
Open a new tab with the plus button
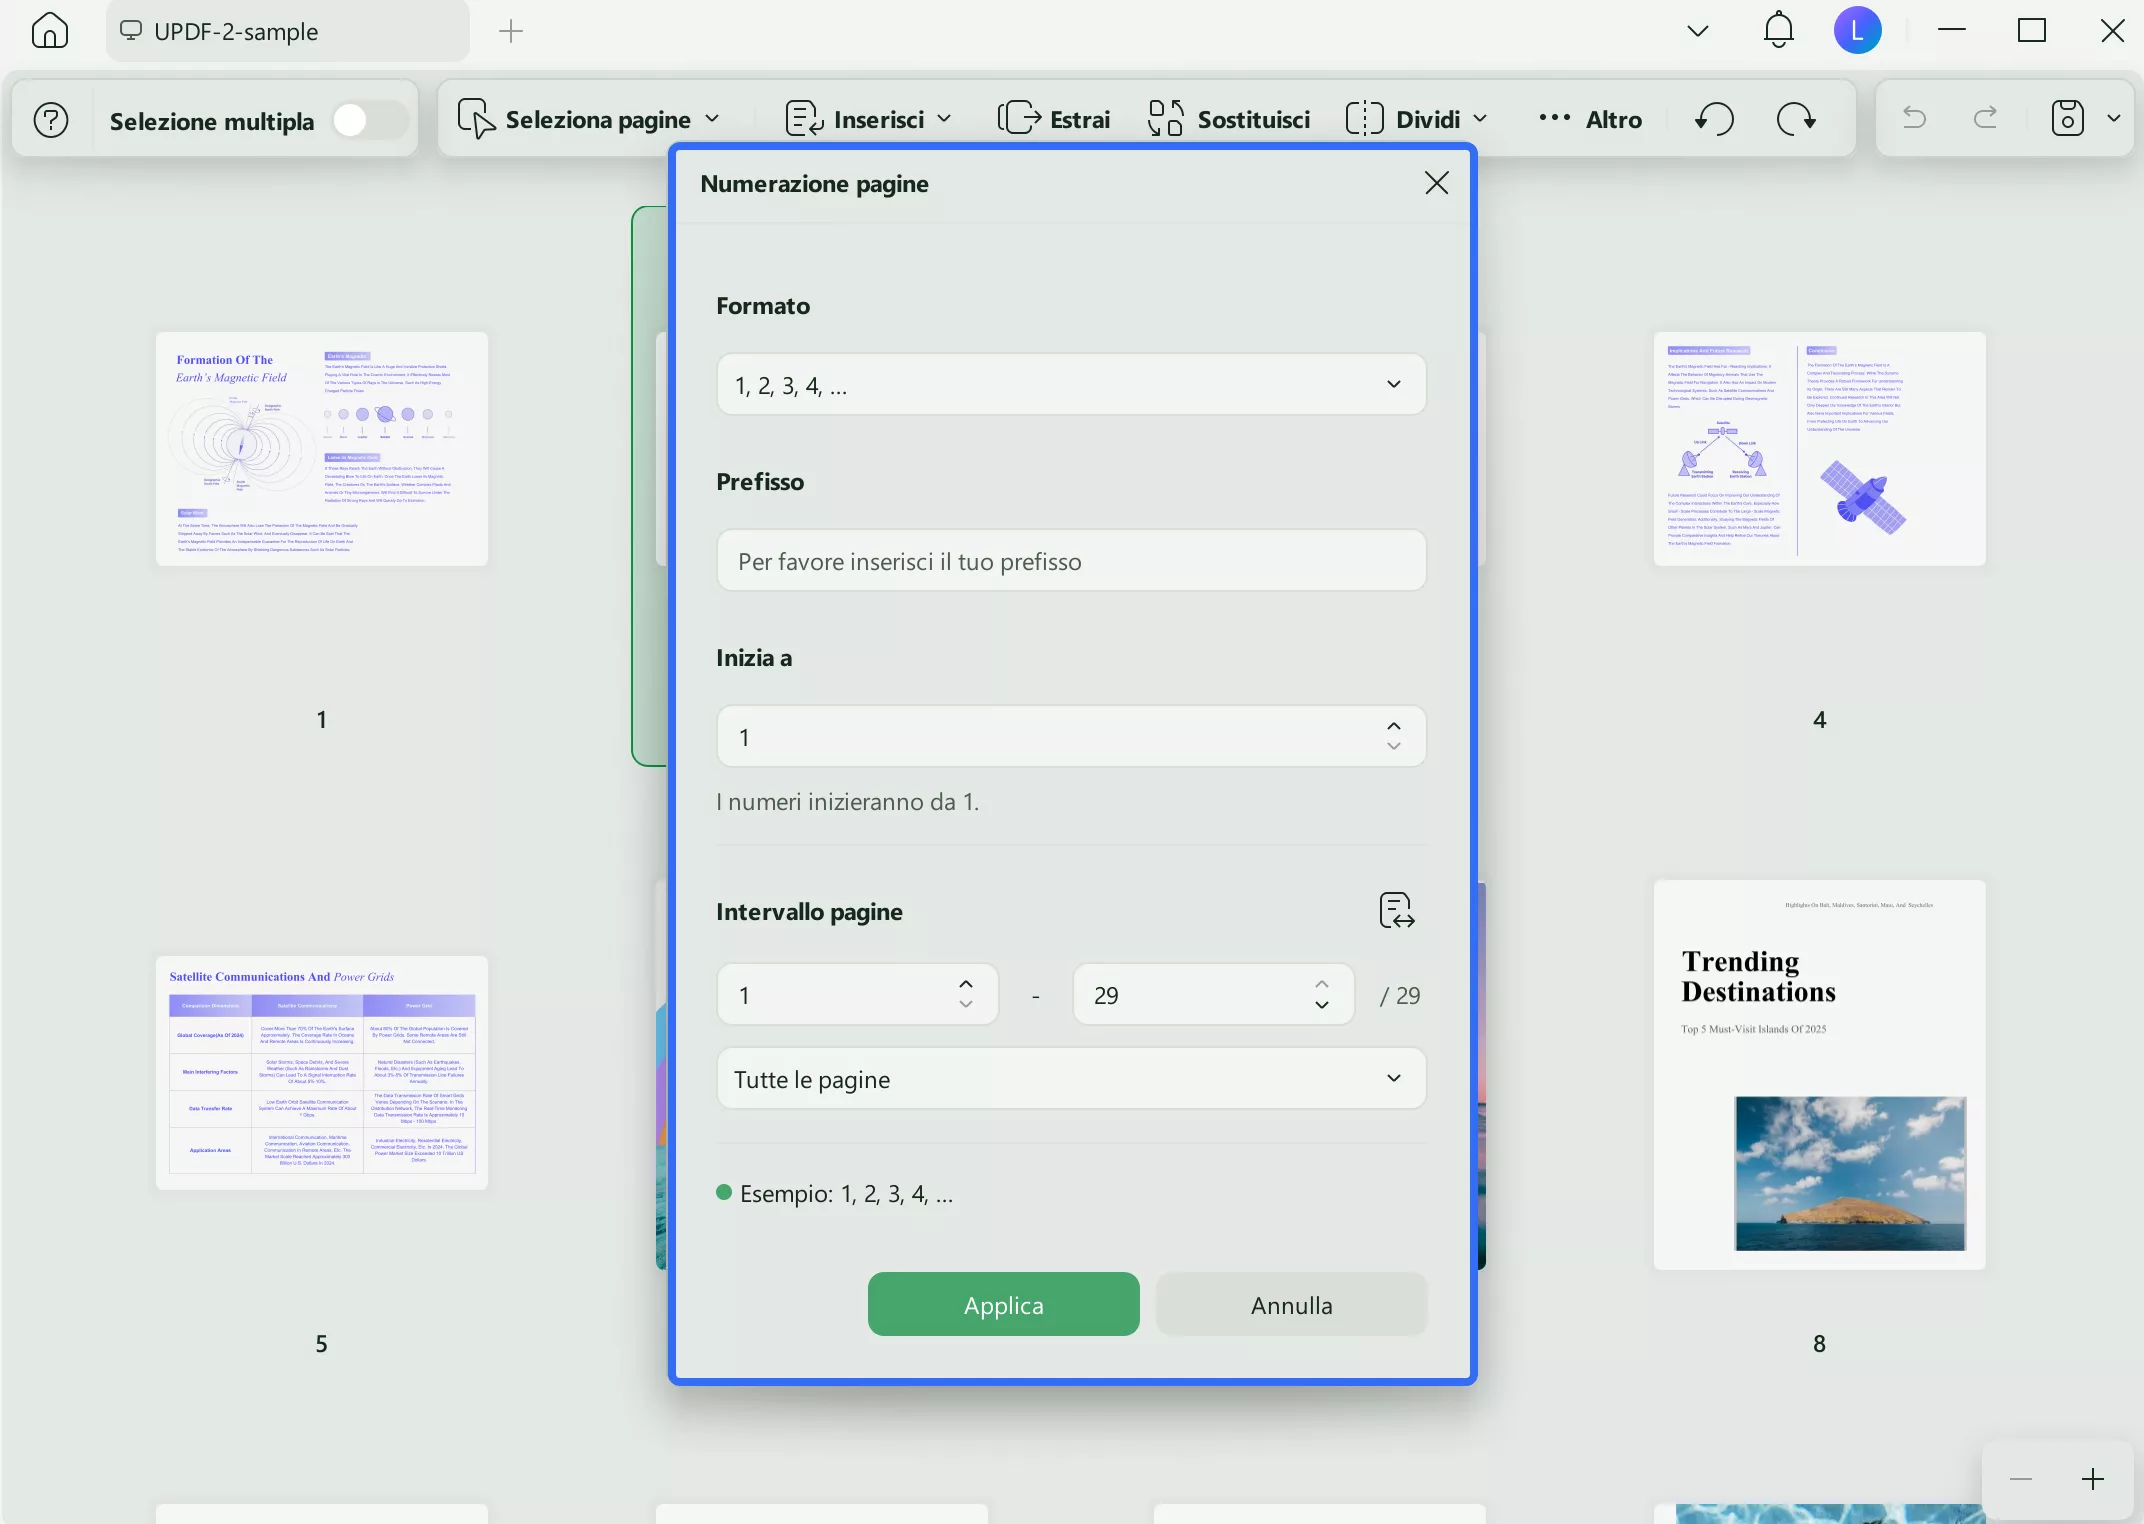510,30
